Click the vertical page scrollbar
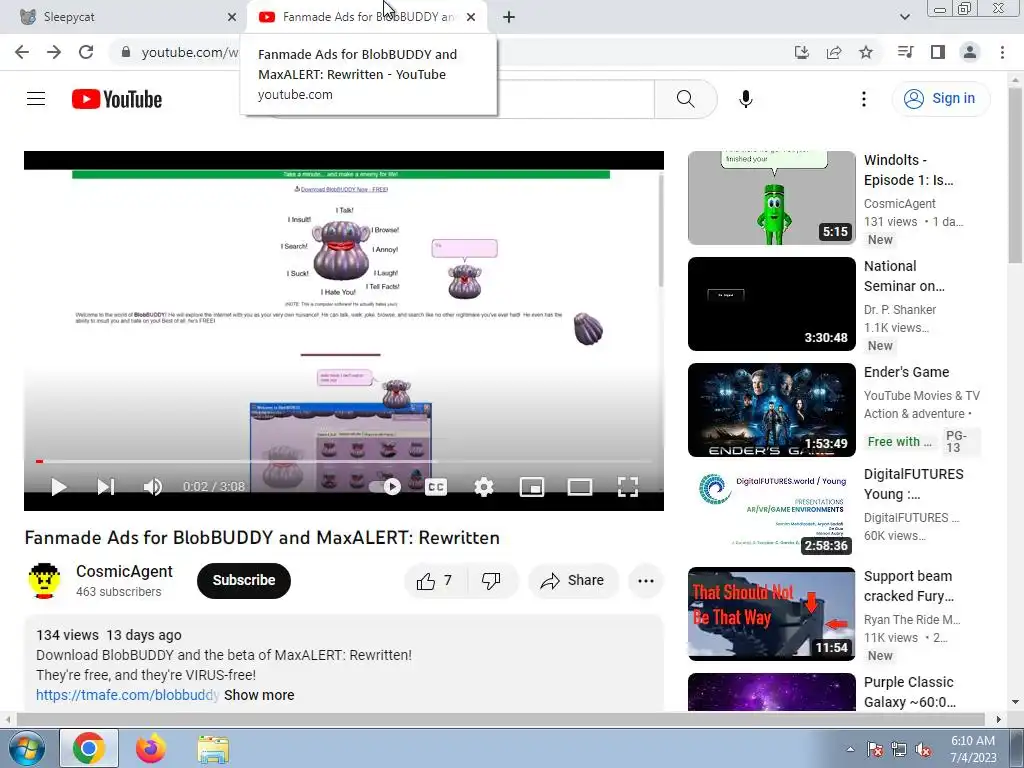 pyautogui.click(x=1015, y=176)
